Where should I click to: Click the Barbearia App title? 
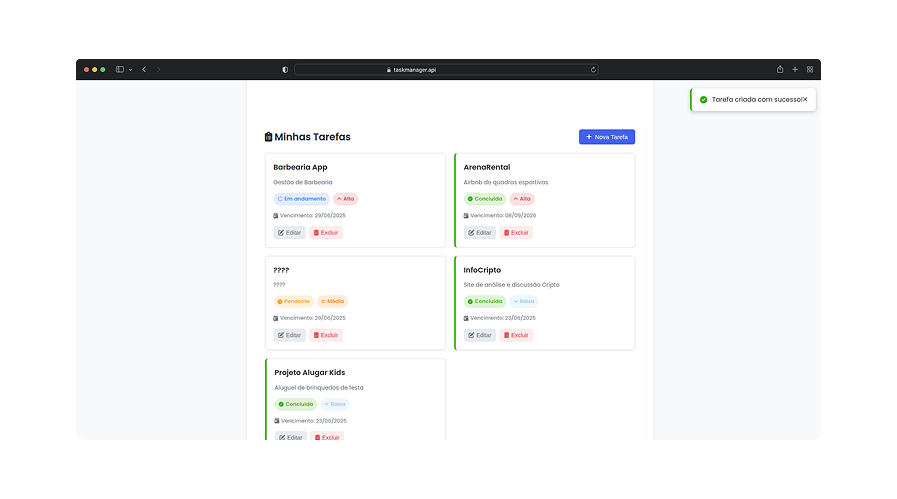[x=300, y=167]
